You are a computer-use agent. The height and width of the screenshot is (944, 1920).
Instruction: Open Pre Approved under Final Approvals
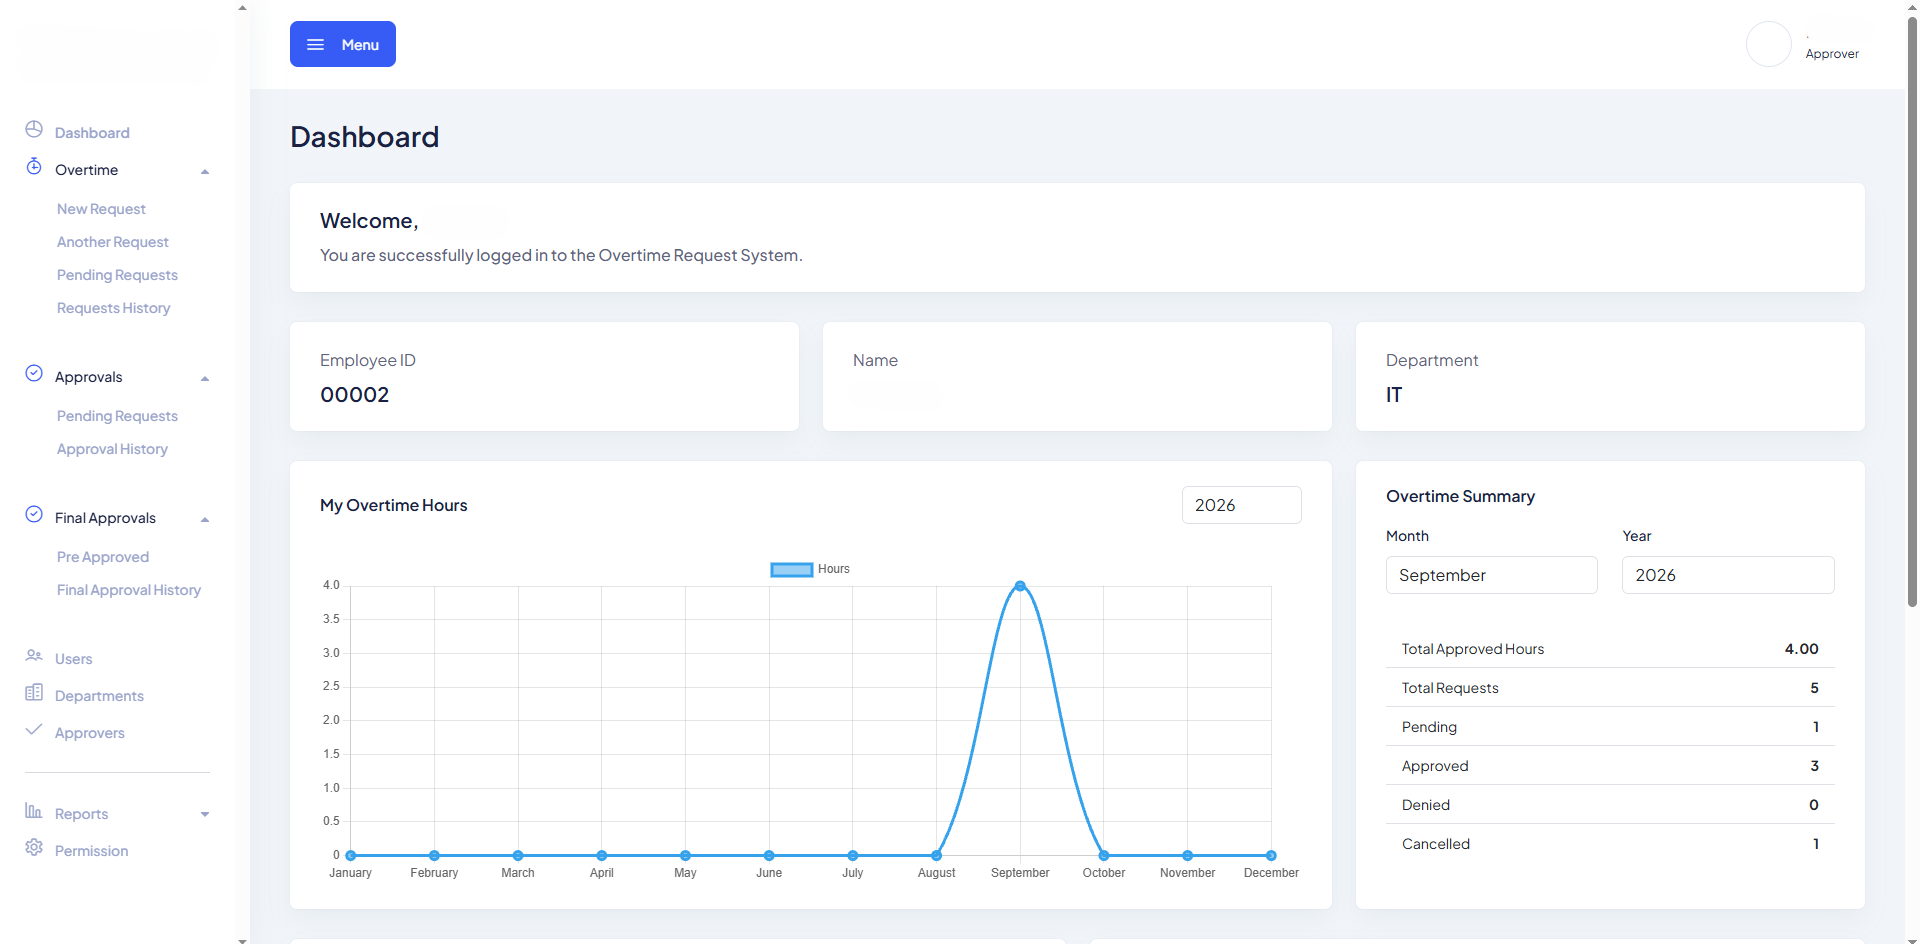click(103, 557)
